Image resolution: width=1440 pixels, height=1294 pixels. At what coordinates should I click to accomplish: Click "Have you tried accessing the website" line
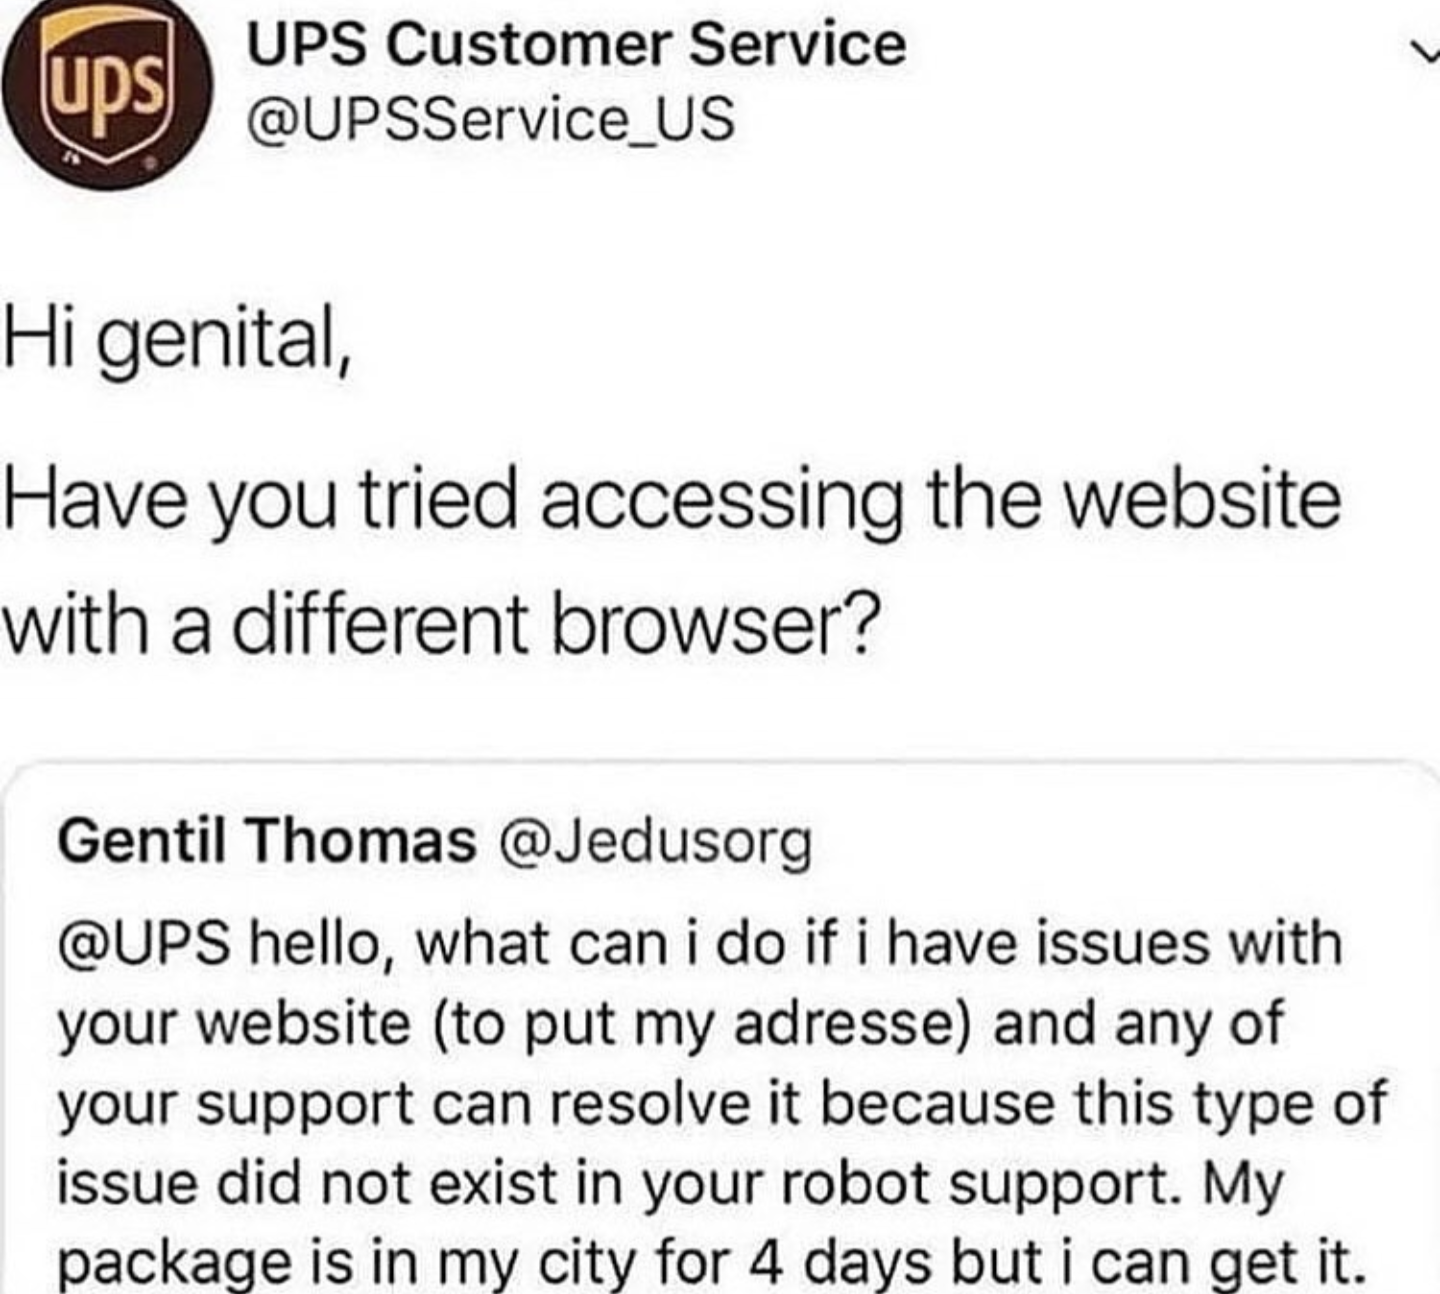[672, 501]
